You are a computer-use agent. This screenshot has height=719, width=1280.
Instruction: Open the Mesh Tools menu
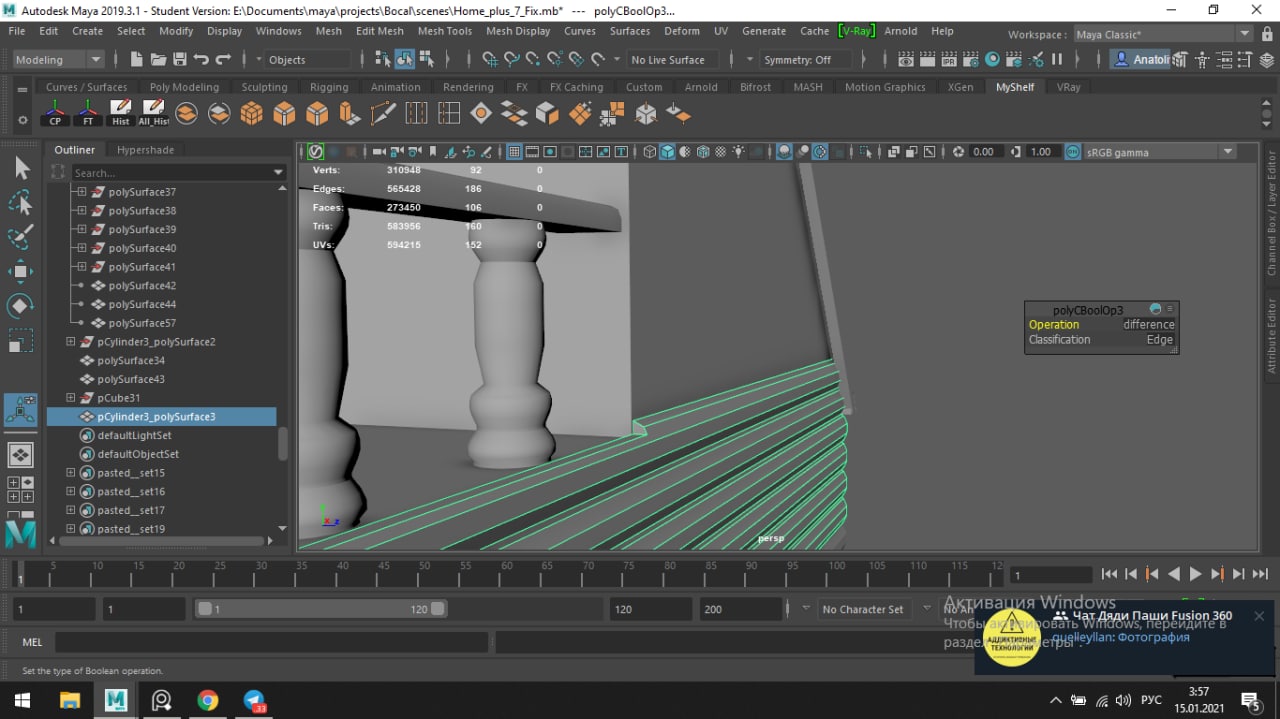(x=445, y=31)
